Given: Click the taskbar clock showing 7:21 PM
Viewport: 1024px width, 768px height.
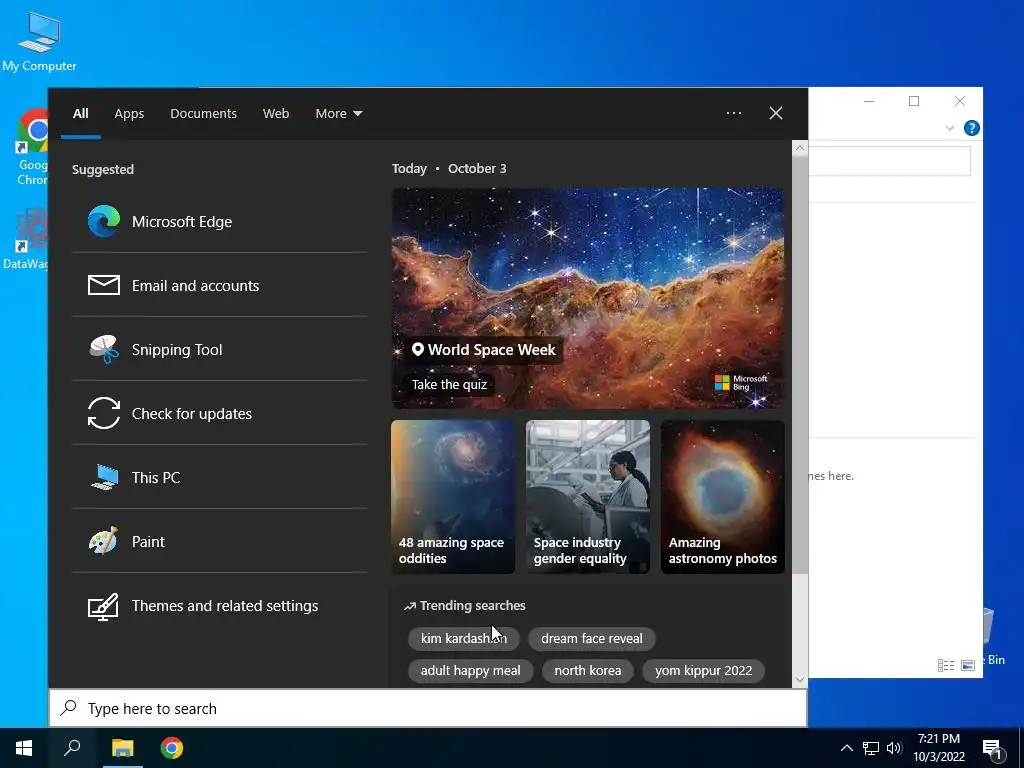Looking at the screenshot, I should click(938, 748).
